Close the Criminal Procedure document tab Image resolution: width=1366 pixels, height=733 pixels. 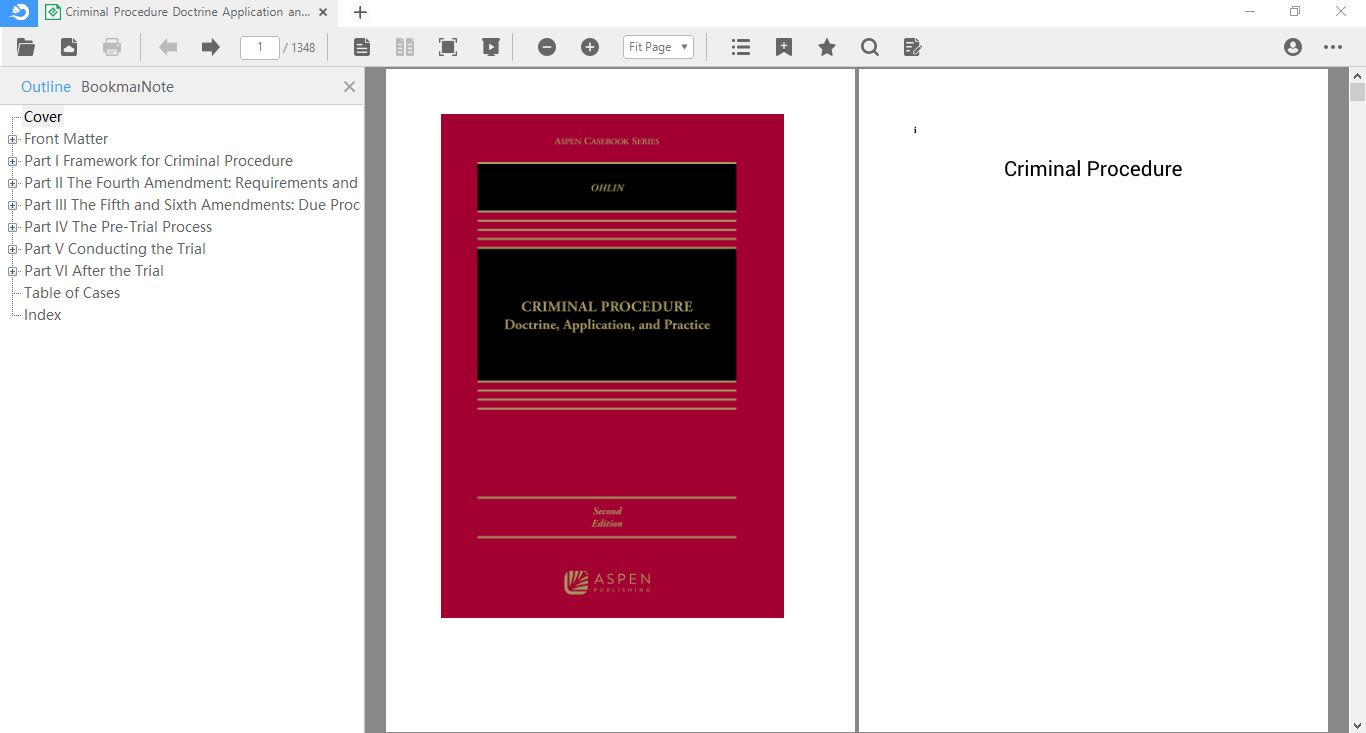323,12
